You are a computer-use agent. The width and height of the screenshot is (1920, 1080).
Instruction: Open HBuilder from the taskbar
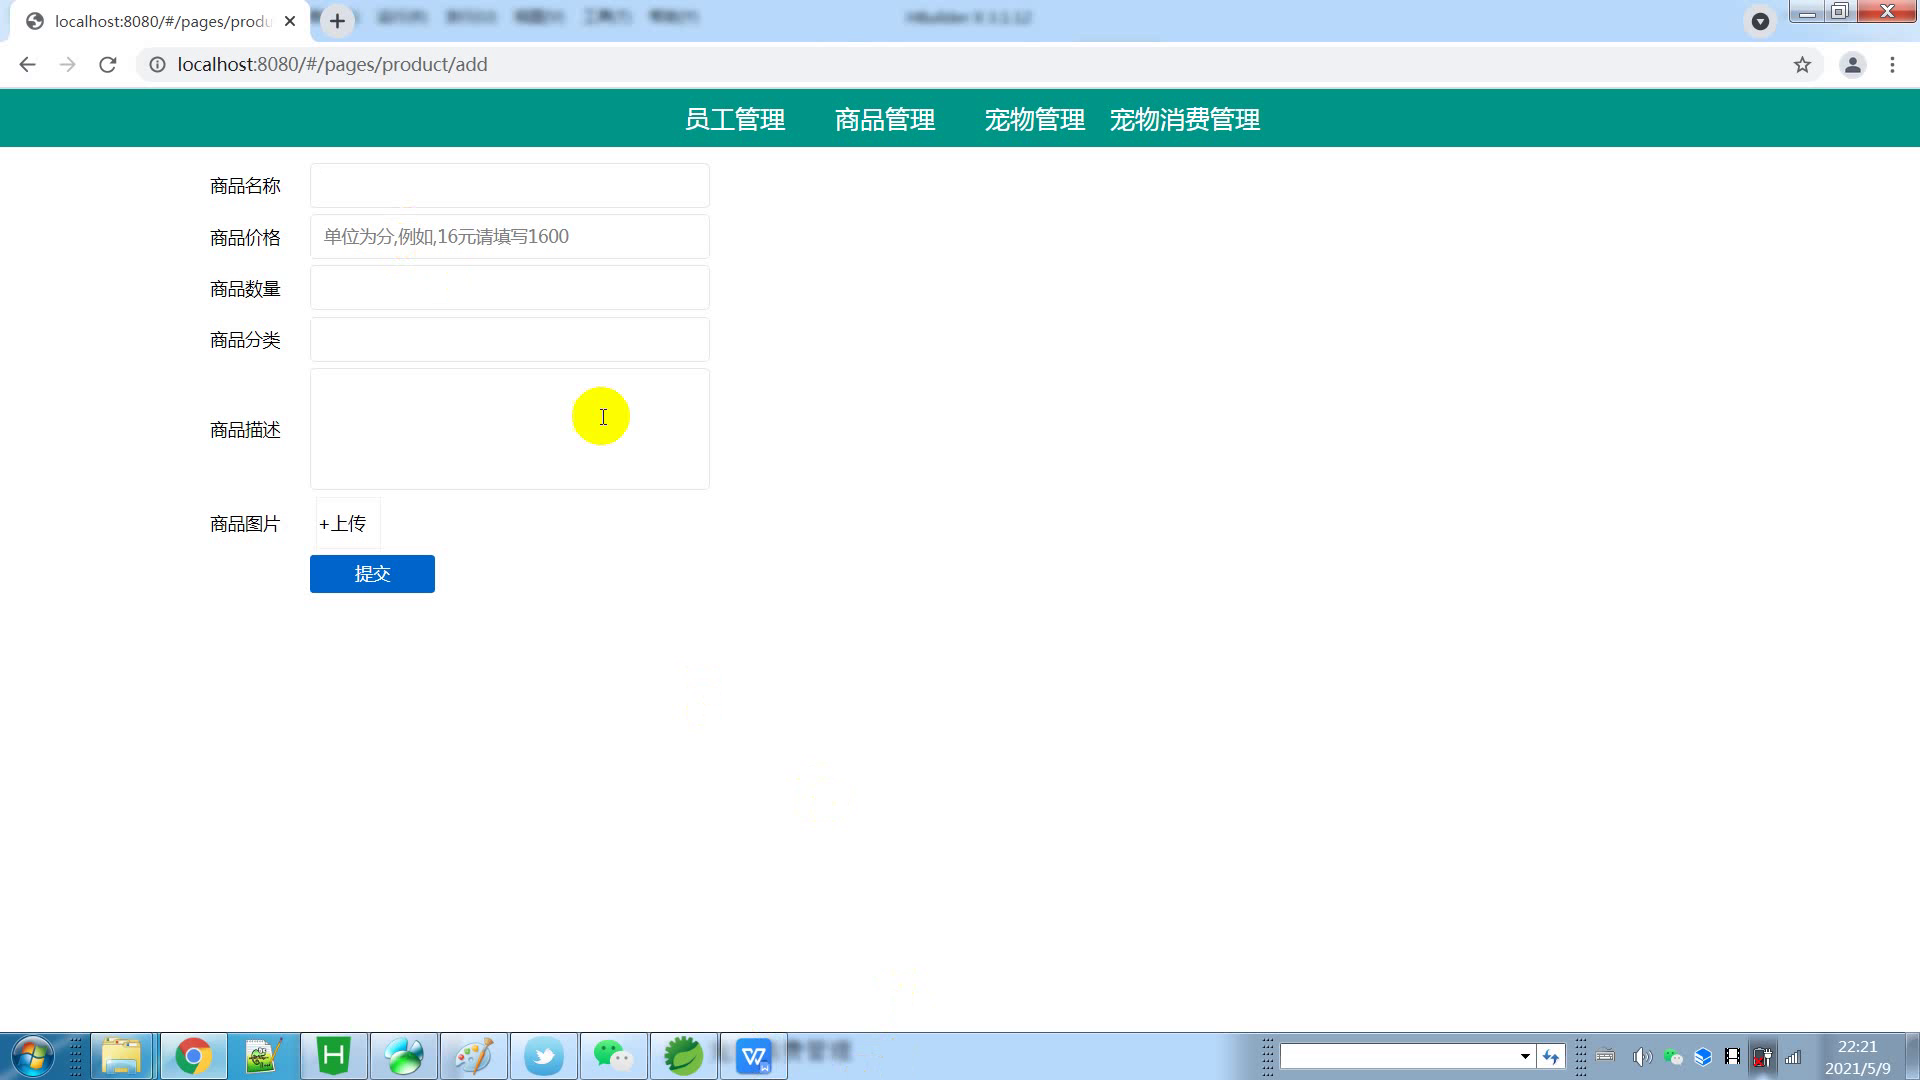pos(333,1056)
